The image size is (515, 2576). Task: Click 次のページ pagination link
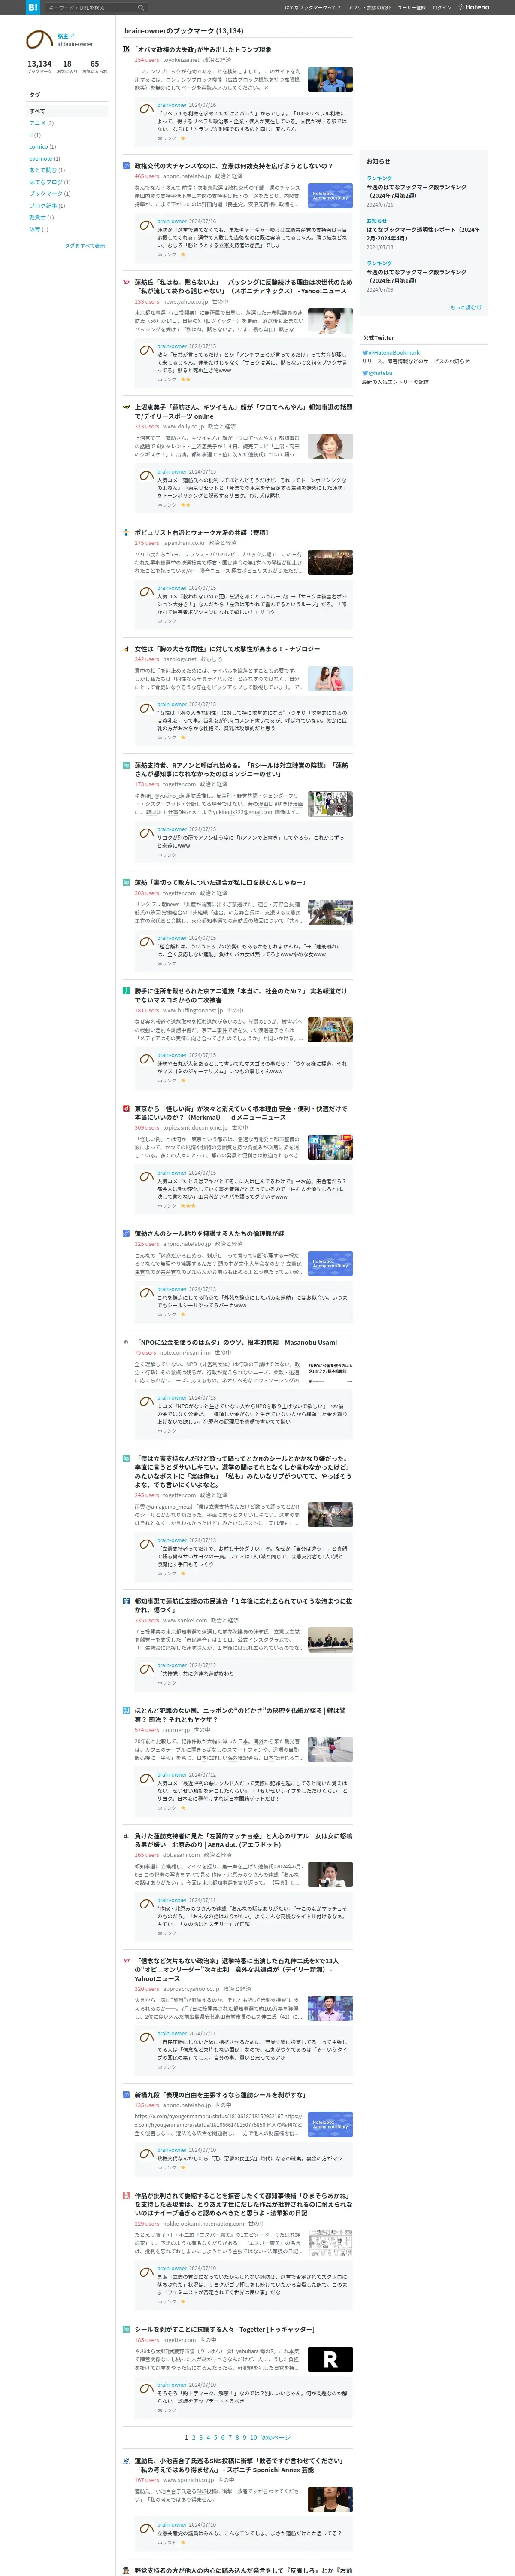click(x=276, y=2438)
